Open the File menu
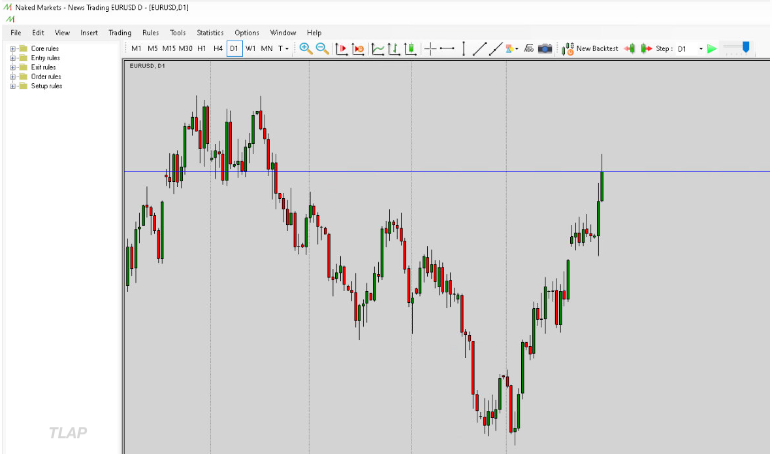Image resolution: width=772 pixels, height=456 pixels. (x=16, y=33)
